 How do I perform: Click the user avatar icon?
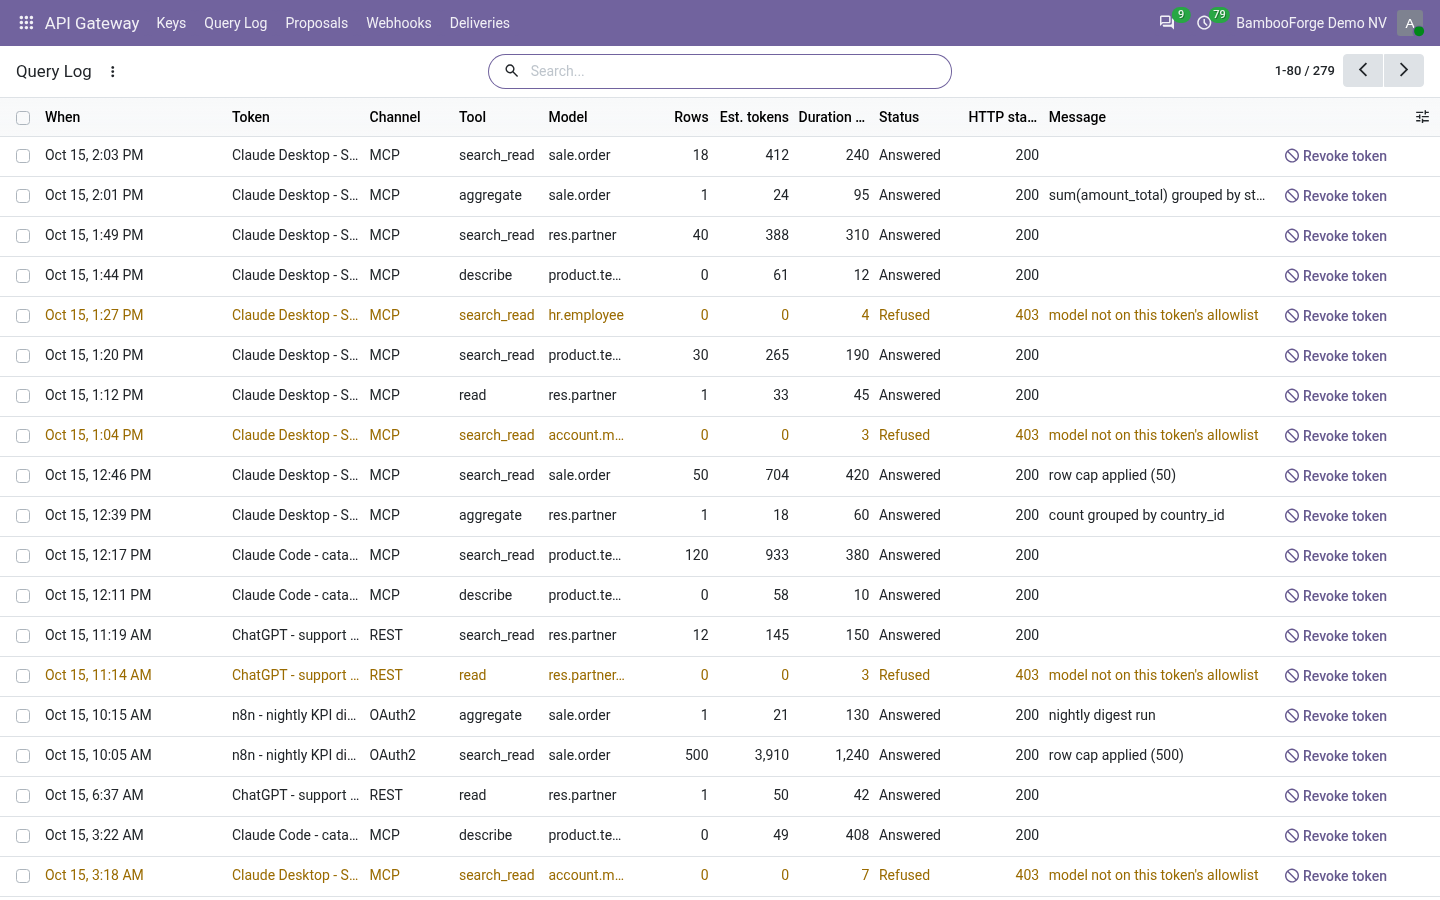(x=1410, y=23)
